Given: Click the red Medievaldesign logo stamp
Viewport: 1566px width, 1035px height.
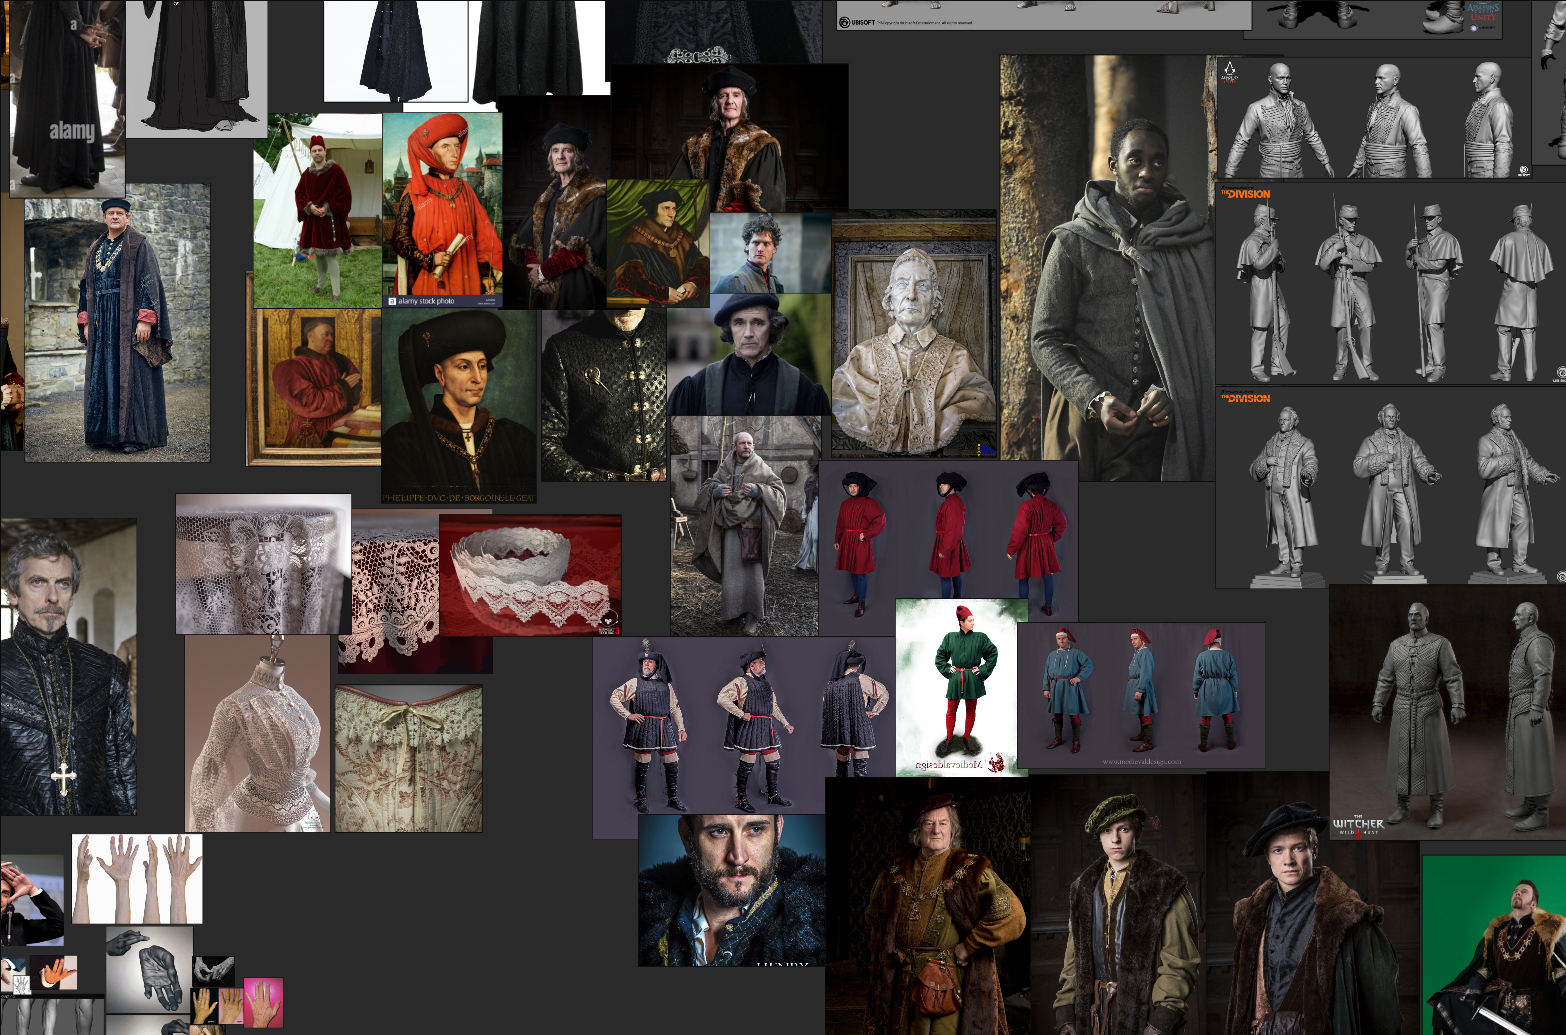Looking at the screenshot, I should (996, 763).
